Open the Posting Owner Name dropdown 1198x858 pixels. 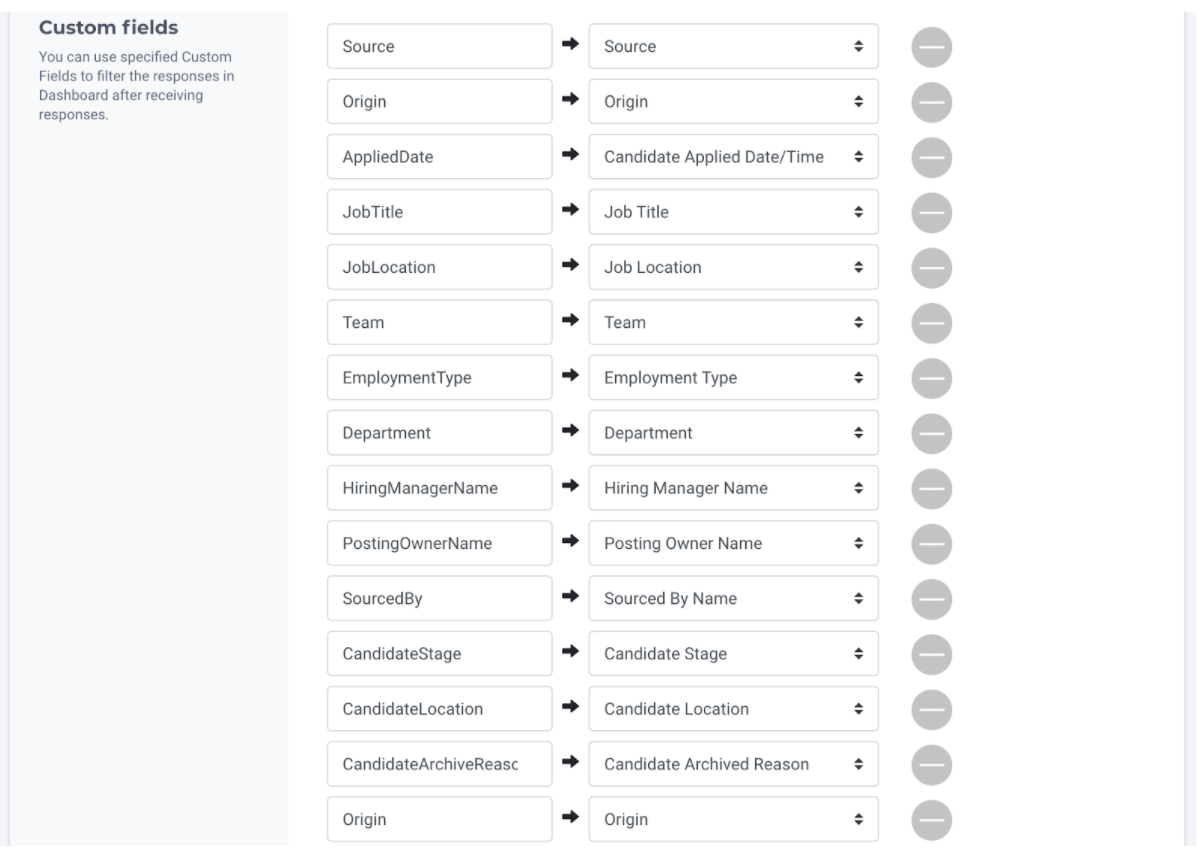[733, 543]
